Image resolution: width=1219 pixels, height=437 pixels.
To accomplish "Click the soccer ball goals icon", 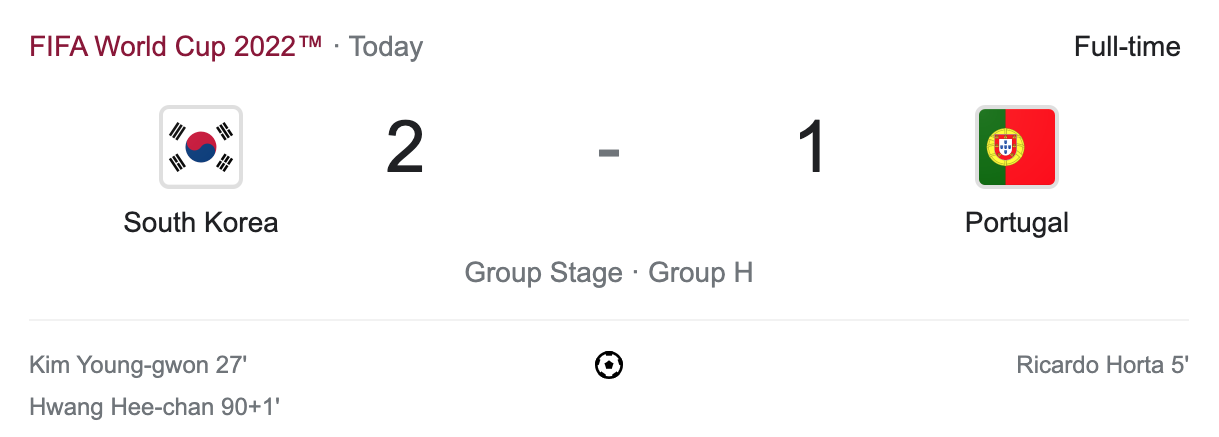I will coord(608,366).
